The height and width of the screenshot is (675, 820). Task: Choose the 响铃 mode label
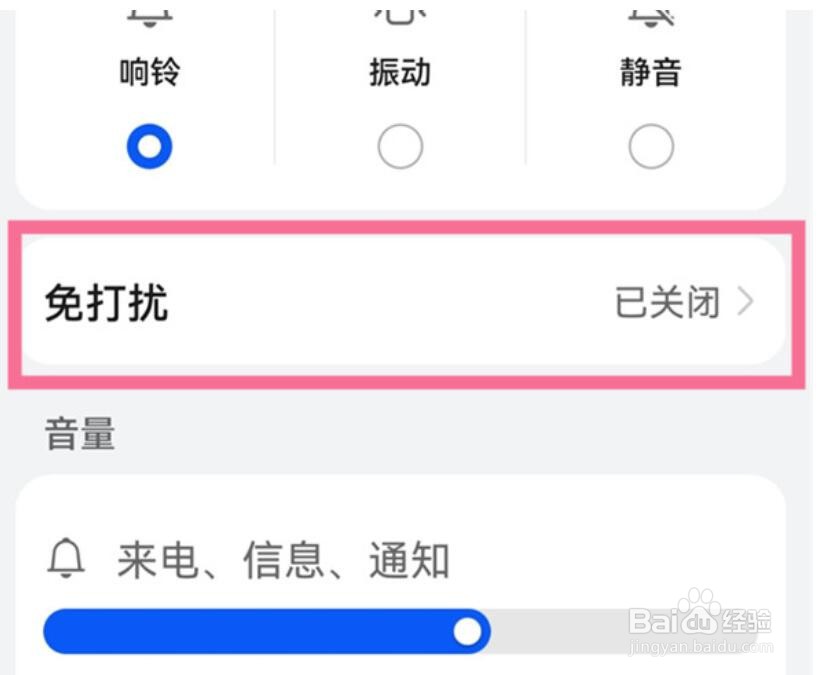point(149,74)
